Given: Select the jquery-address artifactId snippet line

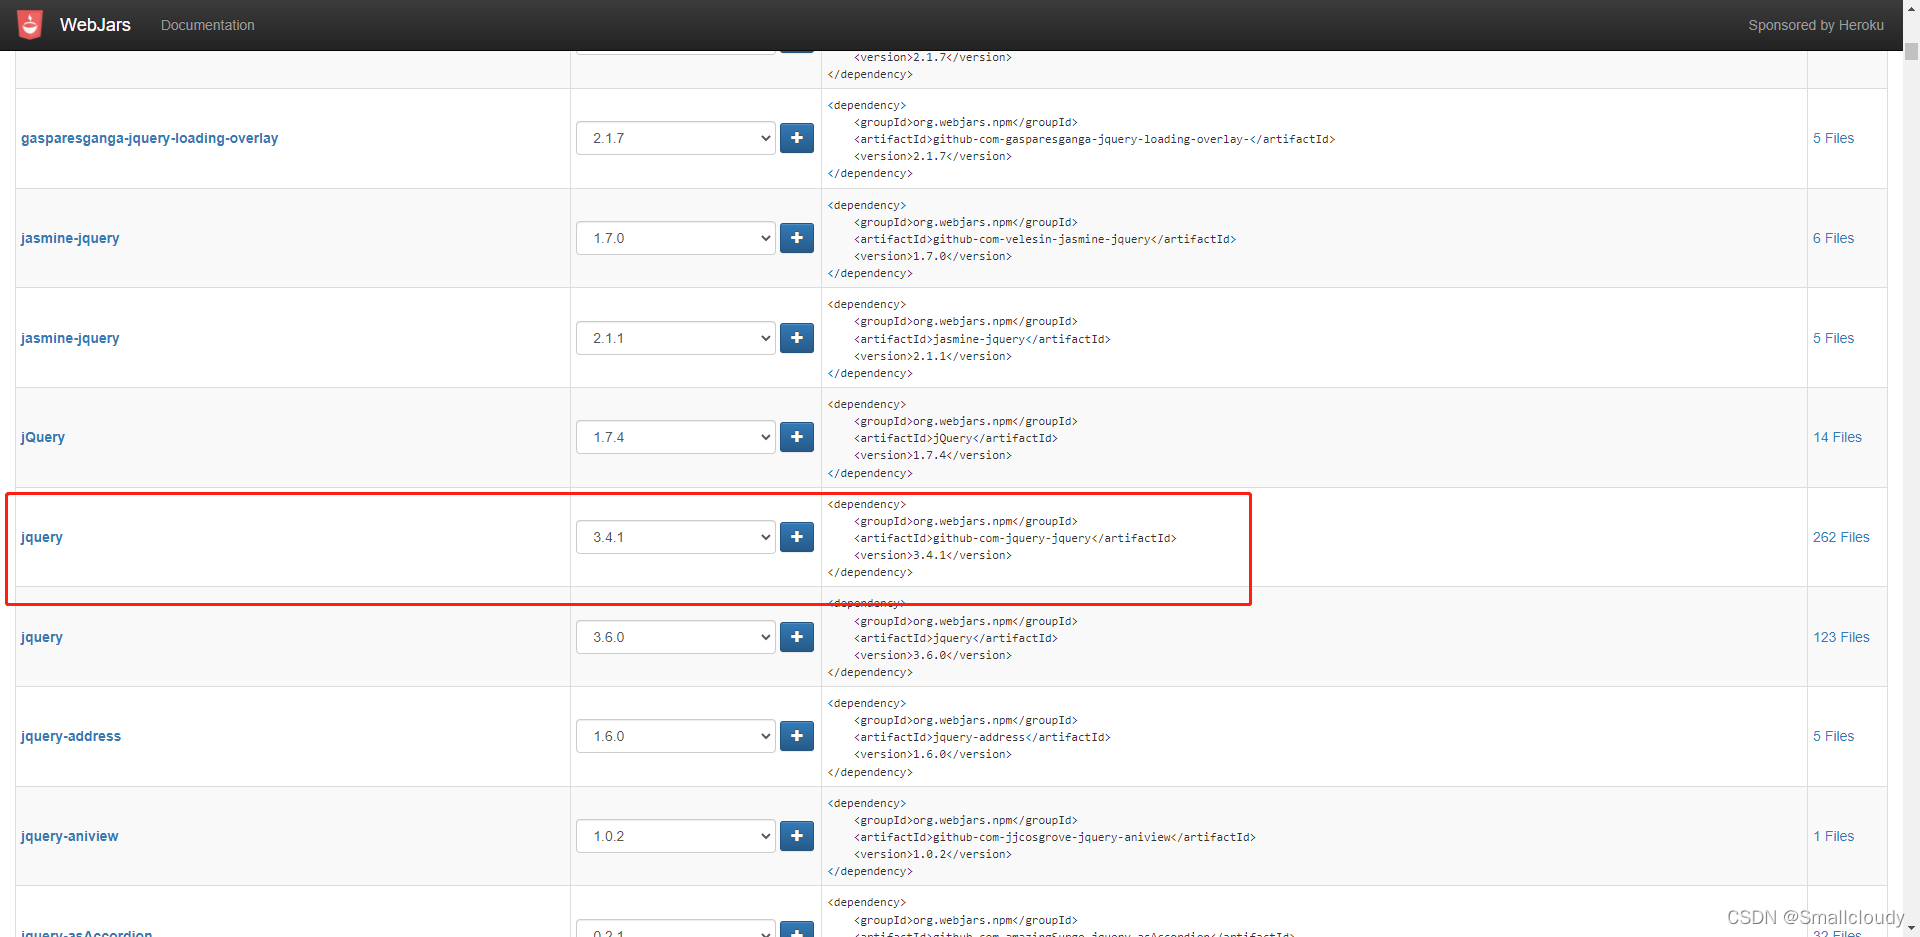Looking at the screenshot, I should (x=982, y=737).
